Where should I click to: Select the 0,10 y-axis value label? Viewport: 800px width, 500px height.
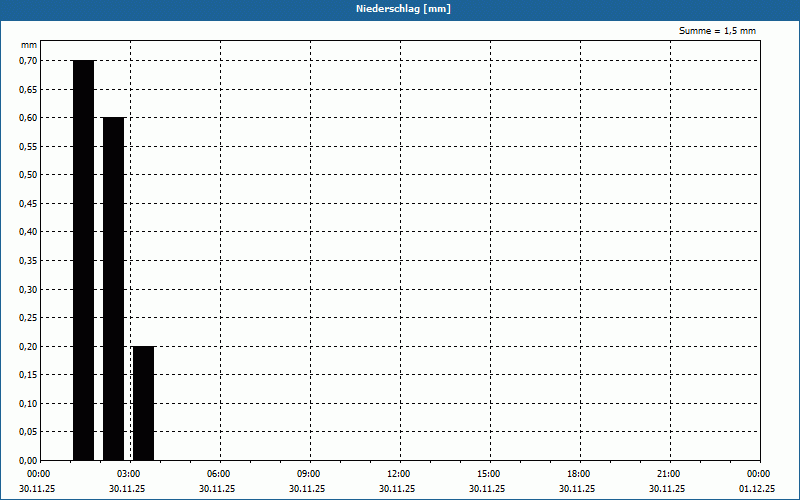click(x=27, y=404)
